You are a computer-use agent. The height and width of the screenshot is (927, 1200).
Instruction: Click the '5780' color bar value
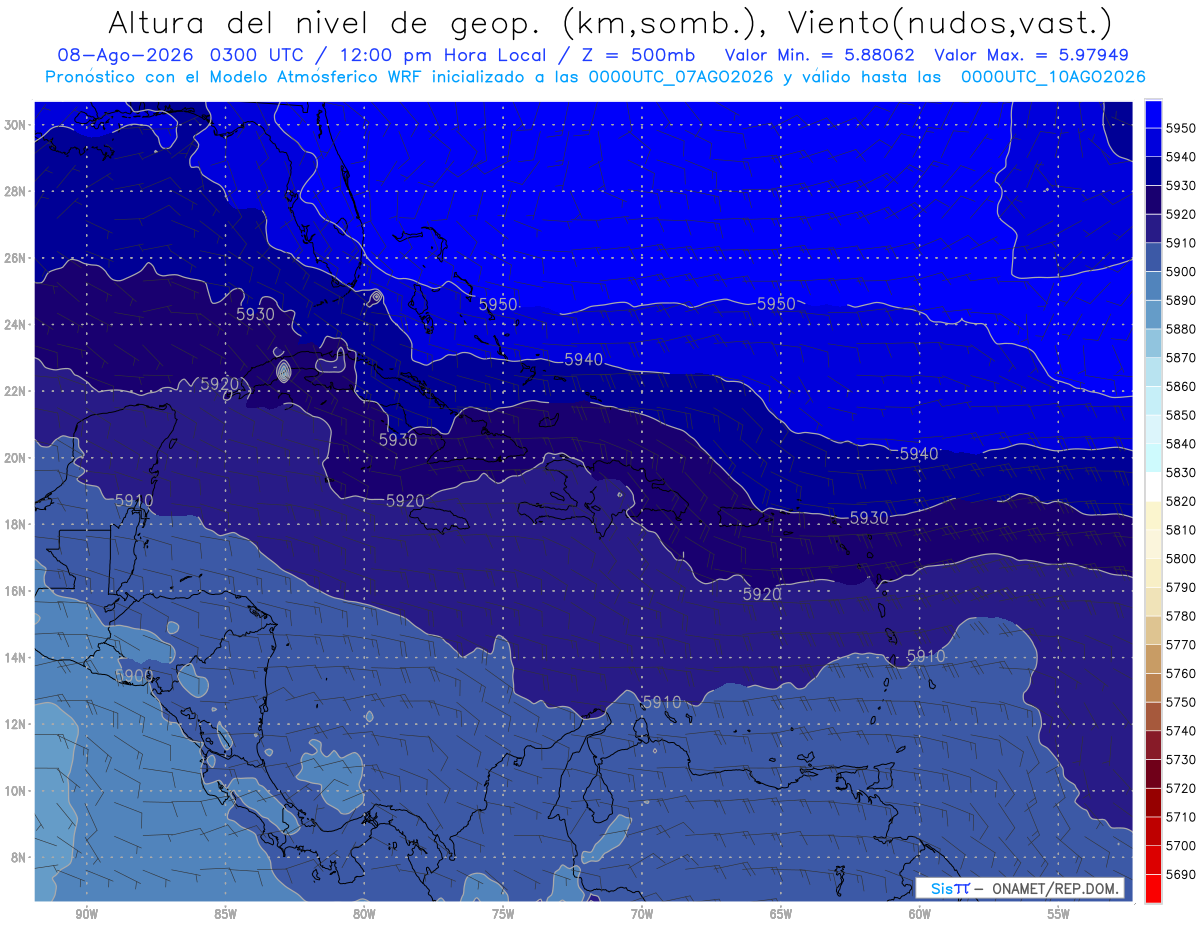tap(1183, 615)
